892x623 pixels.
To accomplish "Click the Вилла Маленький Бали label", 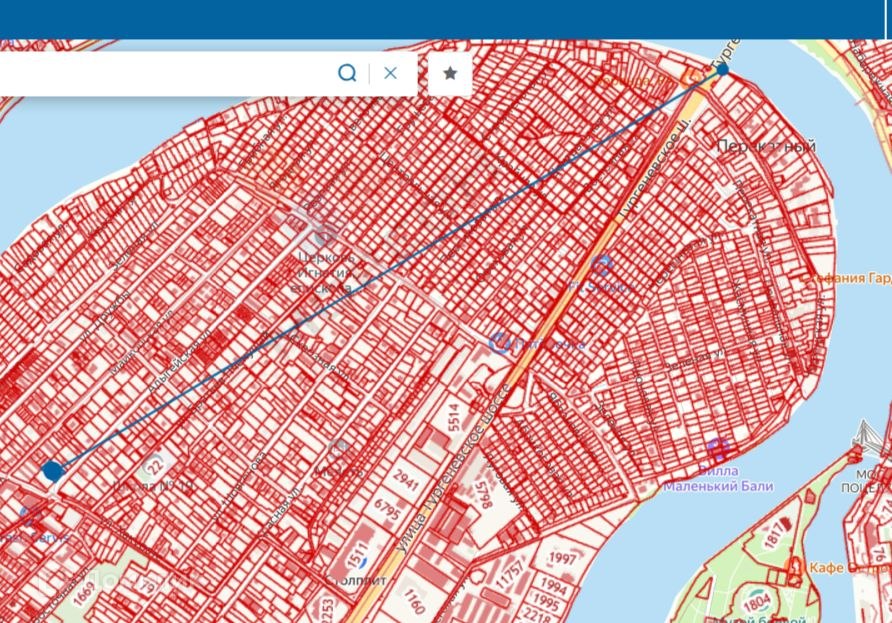I will pos(718,479).
